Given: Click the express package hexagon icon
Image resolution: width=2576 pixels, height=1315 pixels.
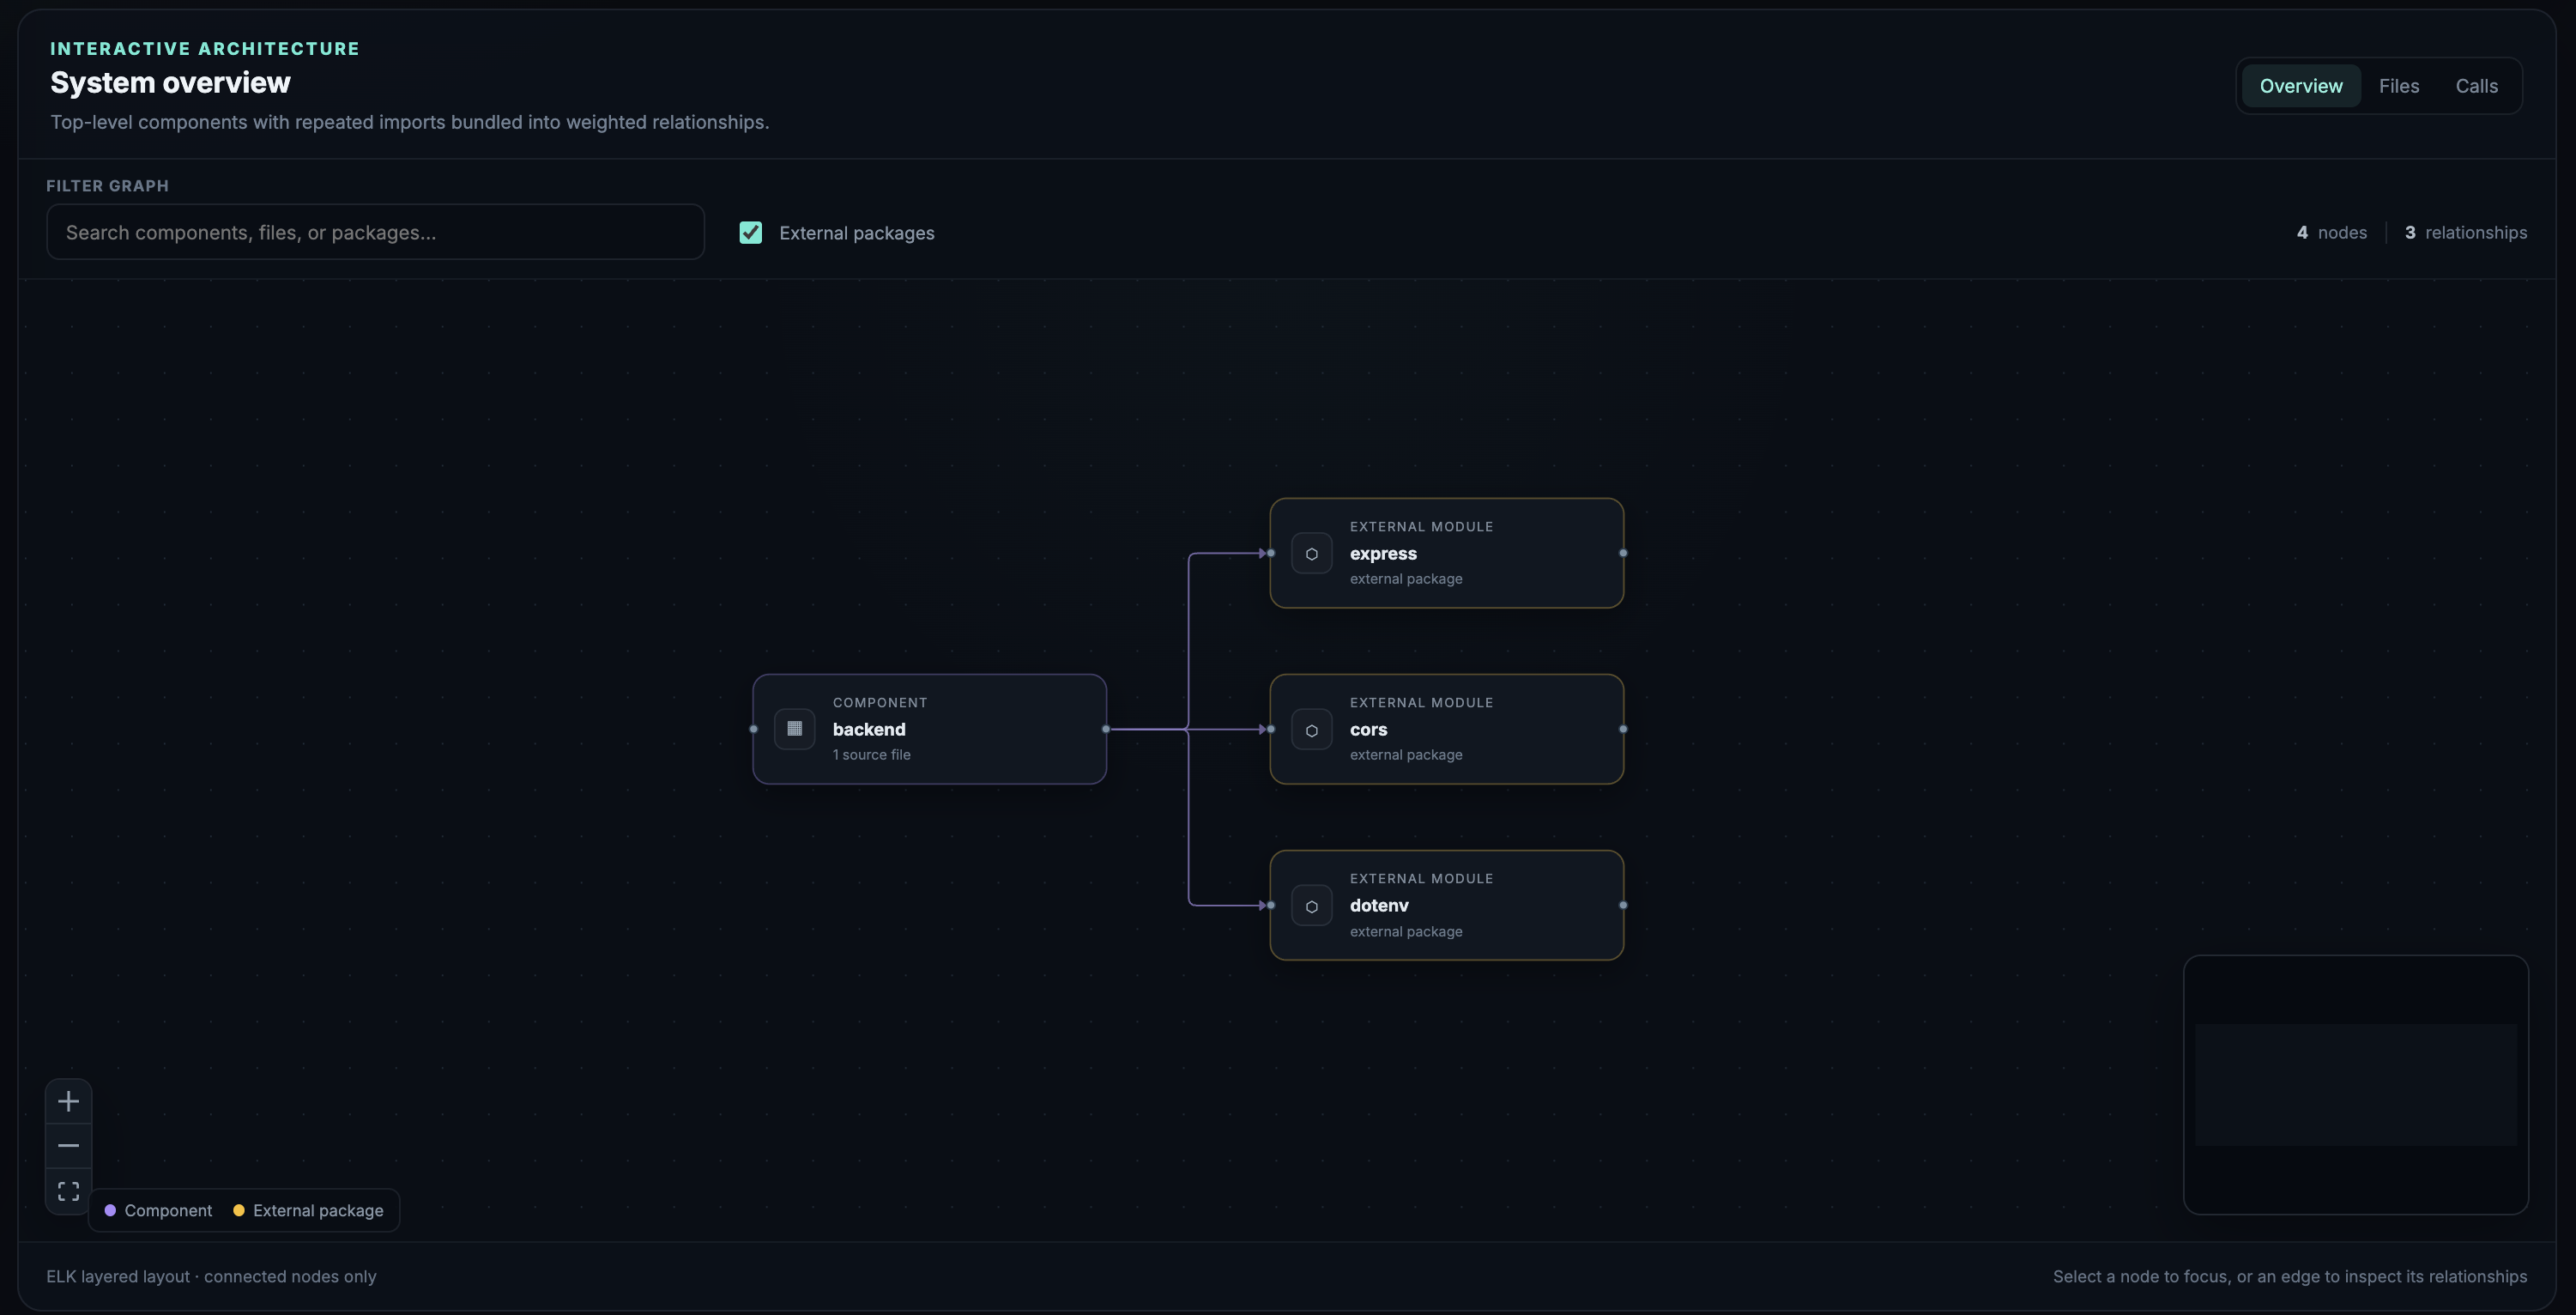Looking at the screenshot, I should click(1311, 553).
